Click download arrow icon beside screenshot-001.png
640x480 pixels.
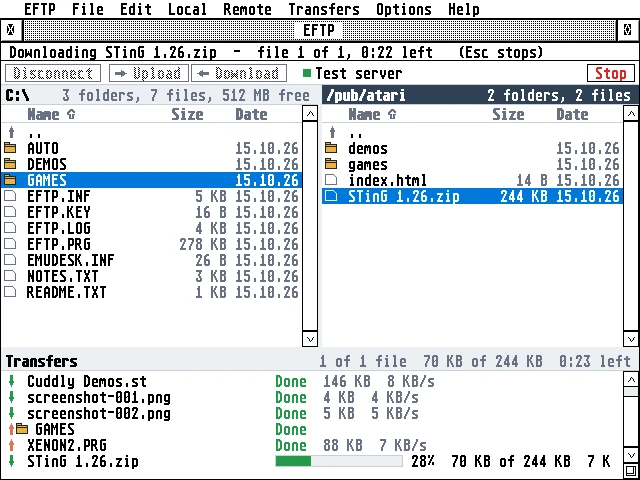click(11, 398)
